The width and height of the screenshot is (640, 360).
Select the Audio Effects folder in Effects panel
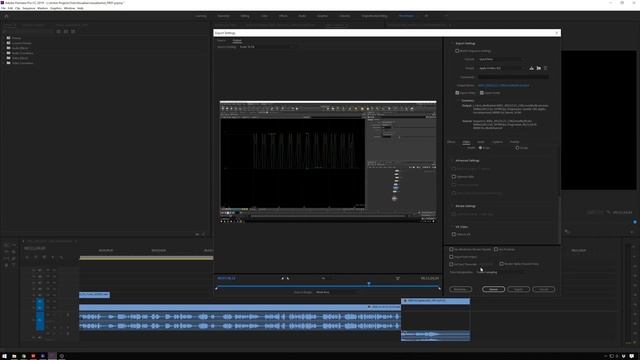click(x=20, y=48)
